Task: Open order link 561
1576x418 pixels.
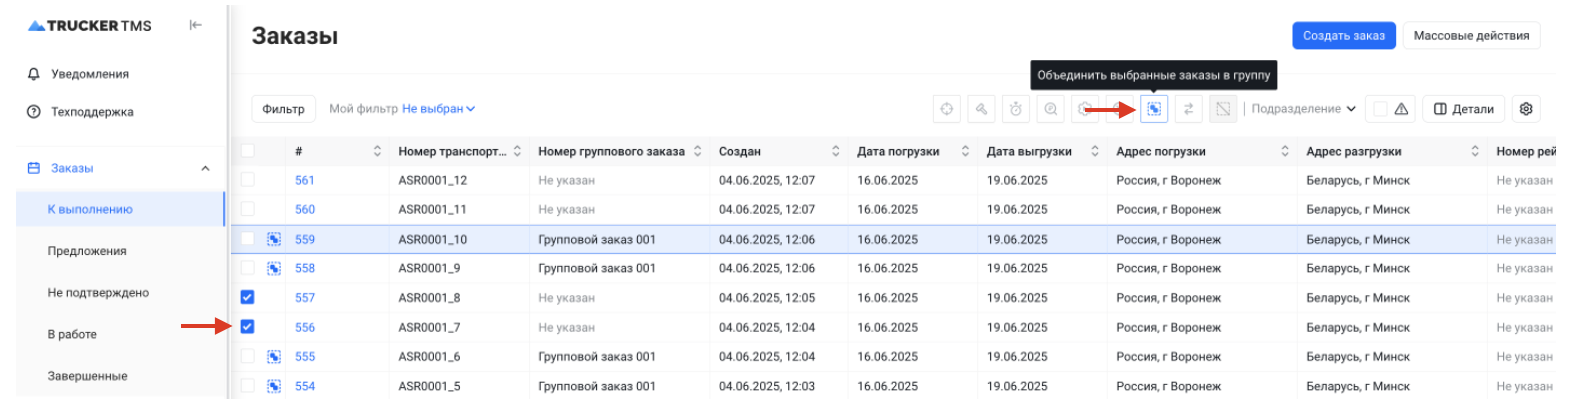Action: 305,180
